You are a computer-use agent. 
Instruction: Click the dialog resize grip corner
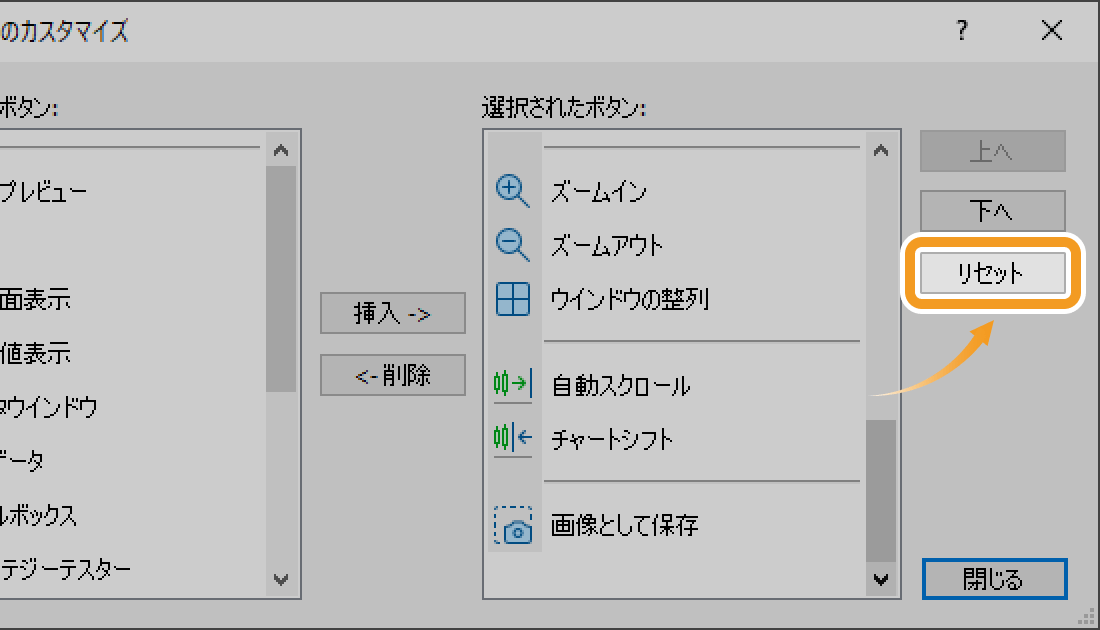click(1087, 617)
